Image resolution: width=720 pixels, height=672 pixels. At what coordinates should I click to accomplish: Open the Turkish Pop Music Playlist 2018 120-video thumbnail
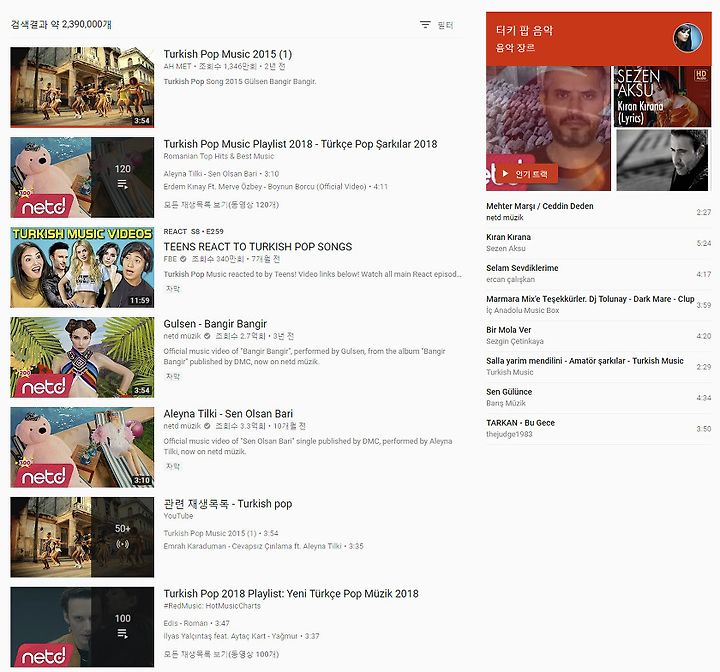point(82,177)
